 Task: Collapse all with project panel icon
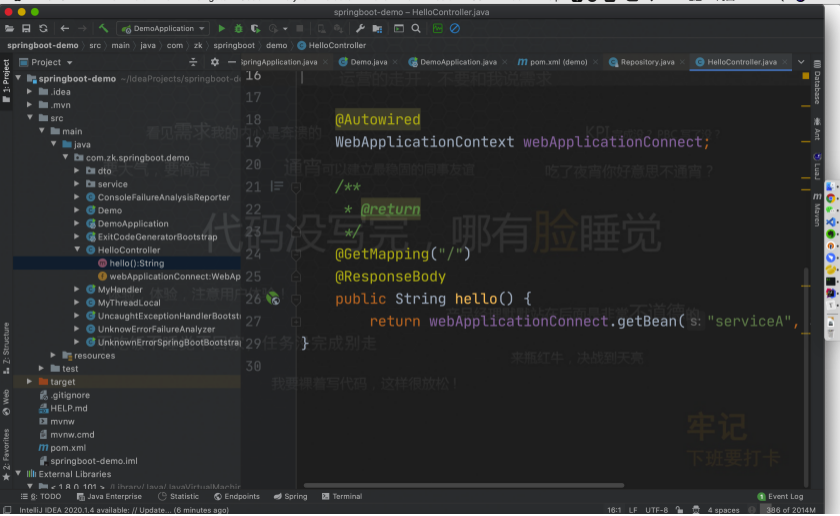tap(193, 62)
